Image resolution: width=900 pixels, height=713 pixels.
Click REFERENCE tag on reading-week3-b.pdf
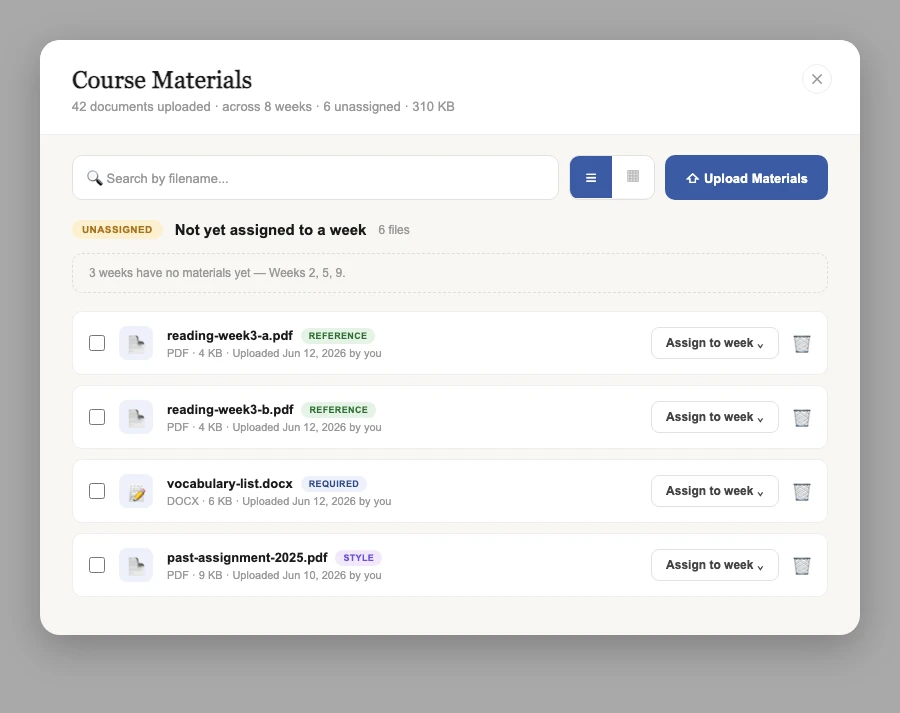[x=338, y=410]
